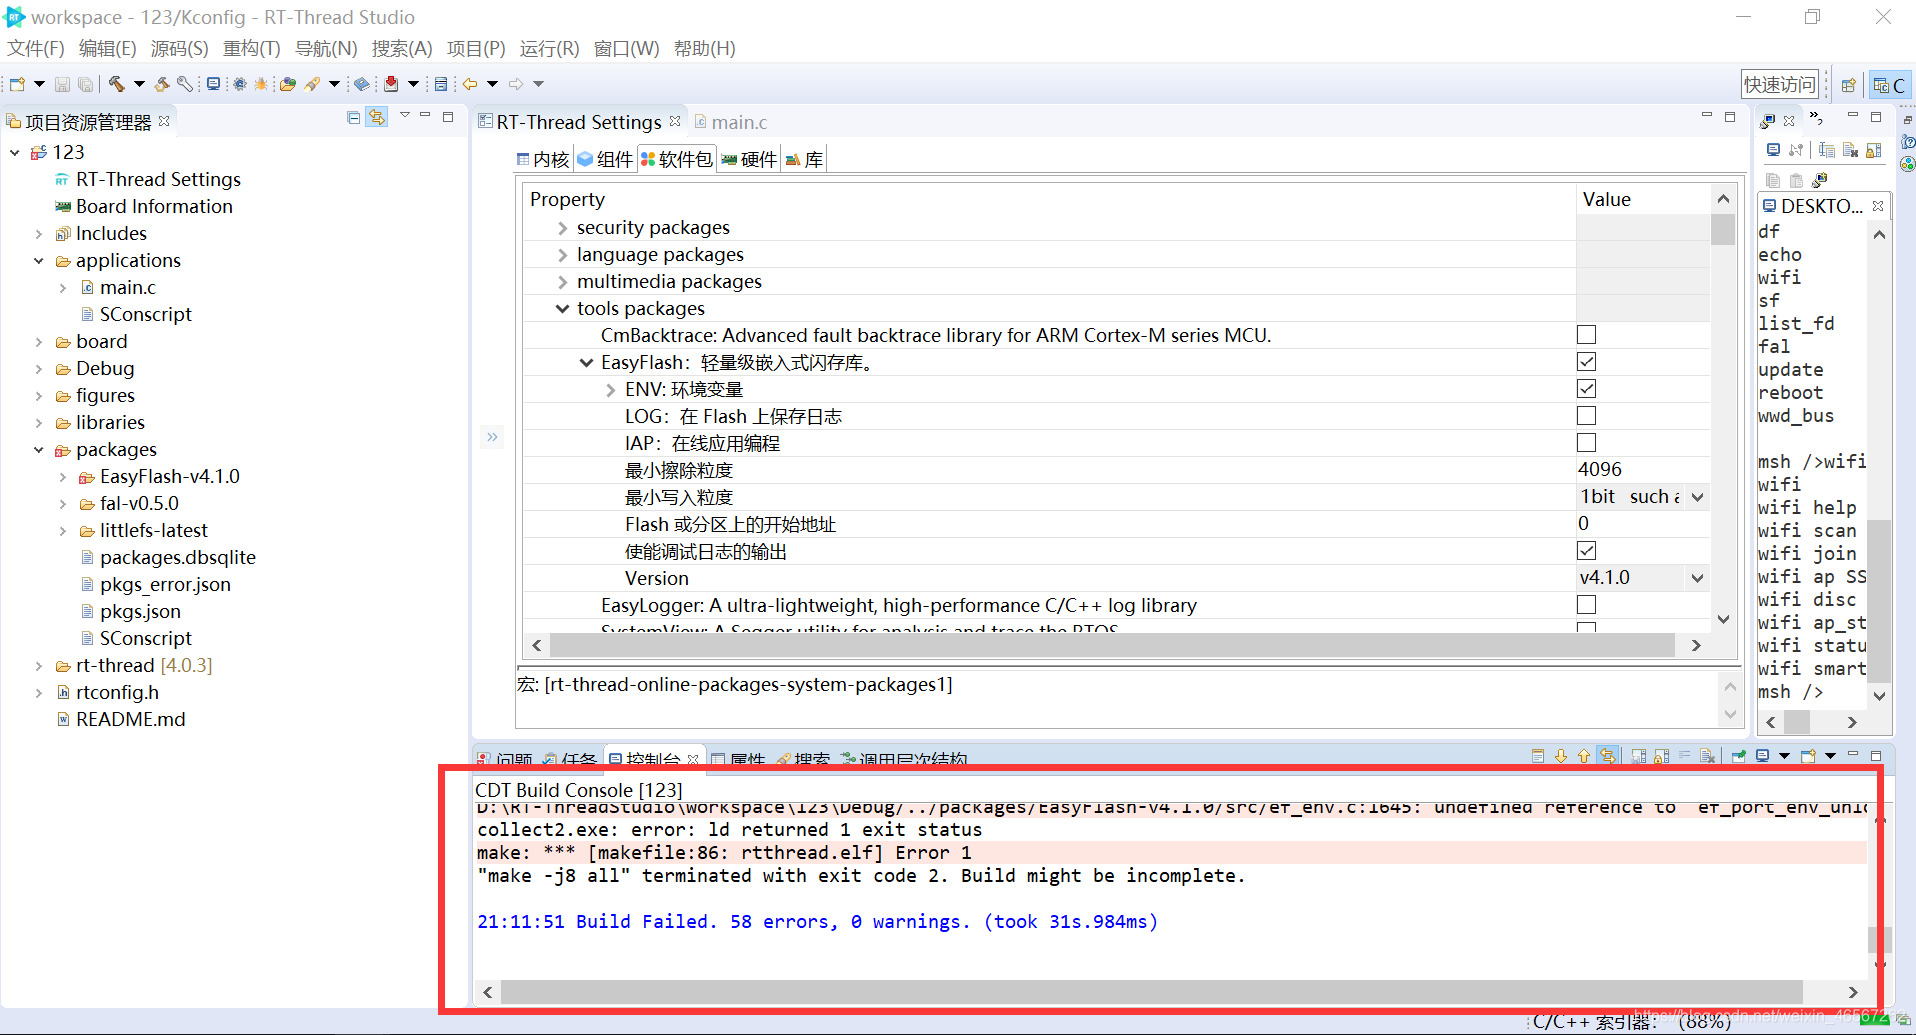1916x1035 pixels.
Task: Click the 快速访问 quick access field
Action: [1779, 85]
